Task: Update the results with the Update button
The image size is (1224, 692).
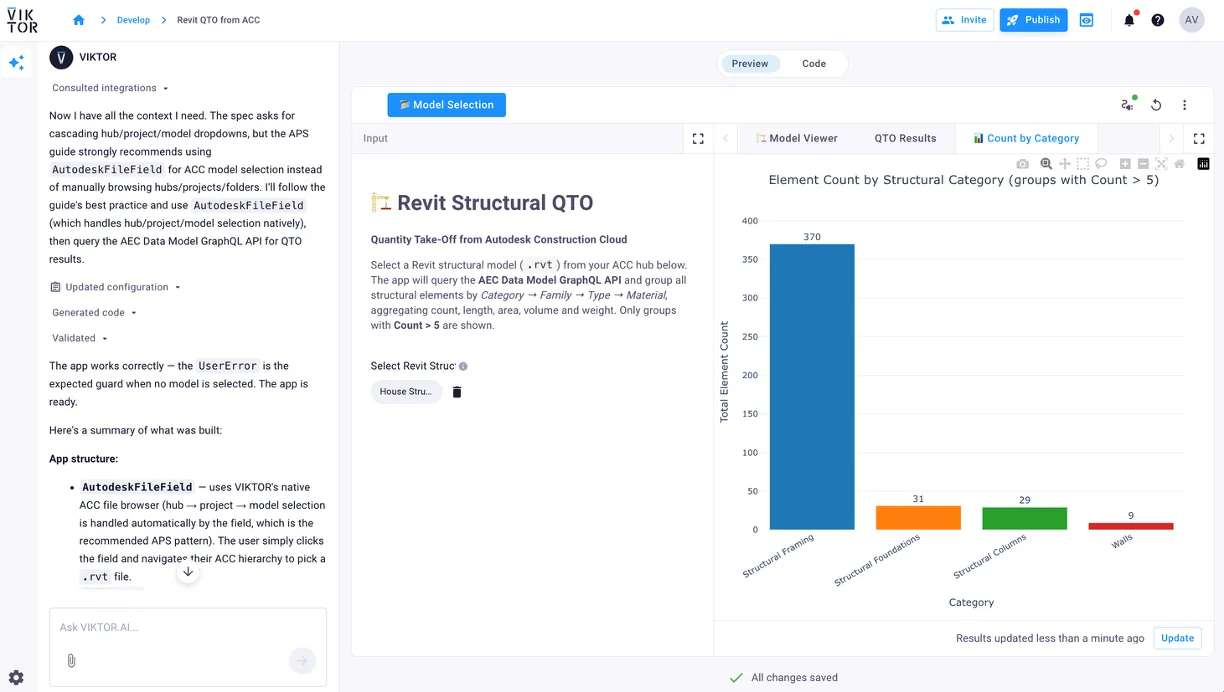Action: coord(1177,638)
